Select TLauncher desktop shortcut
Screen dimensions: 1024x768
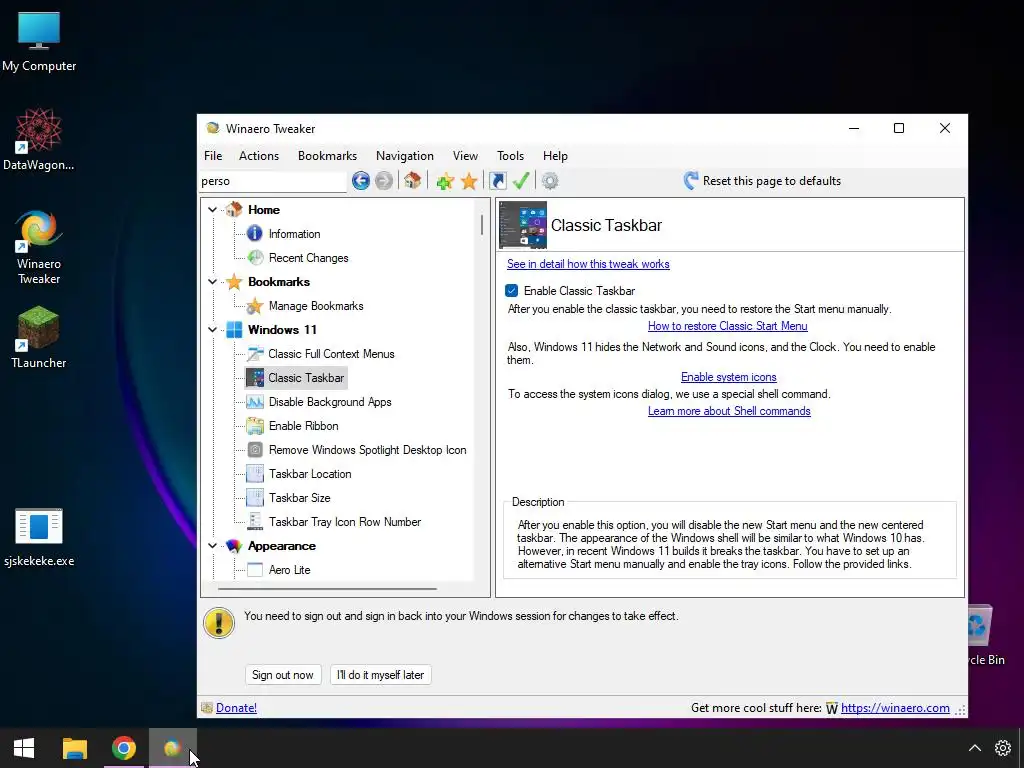tap(39, 338)
